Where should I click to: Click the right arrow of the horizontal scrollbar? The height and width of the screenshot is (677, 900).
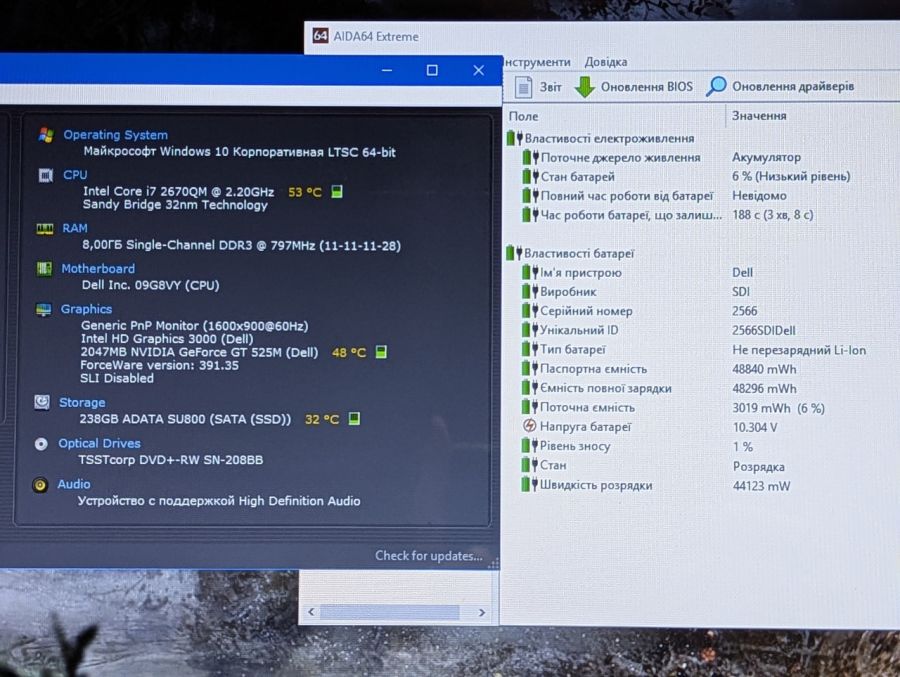(x=482, y=613)
